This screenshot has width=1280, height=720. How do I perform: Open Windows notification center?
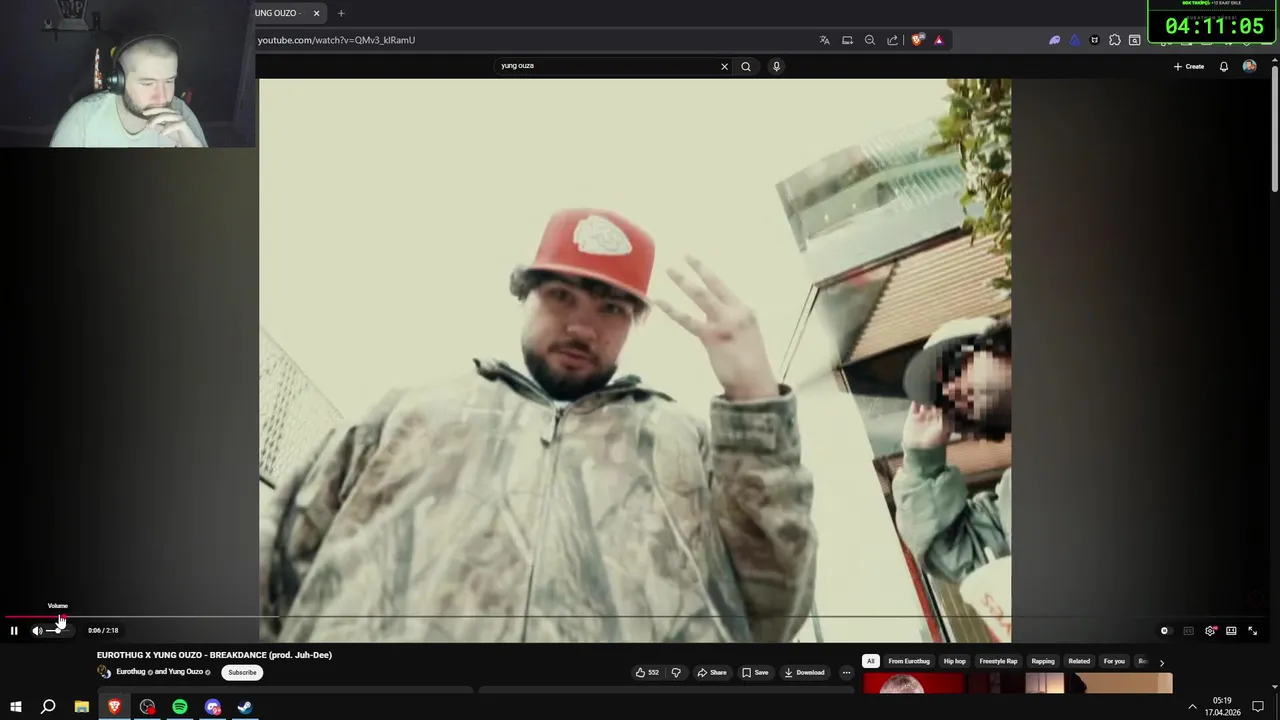click(x=1258, y=707)
